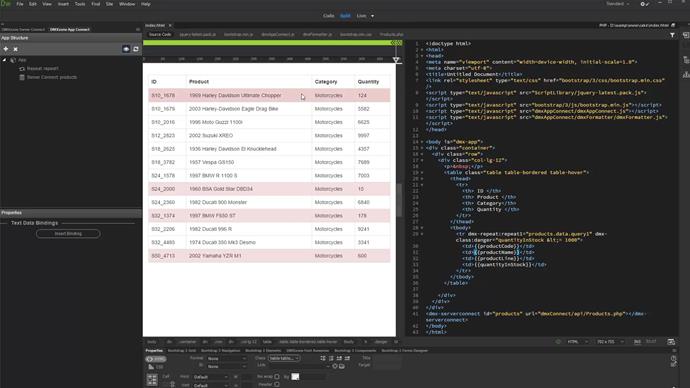Open the Edit menu

33,4
